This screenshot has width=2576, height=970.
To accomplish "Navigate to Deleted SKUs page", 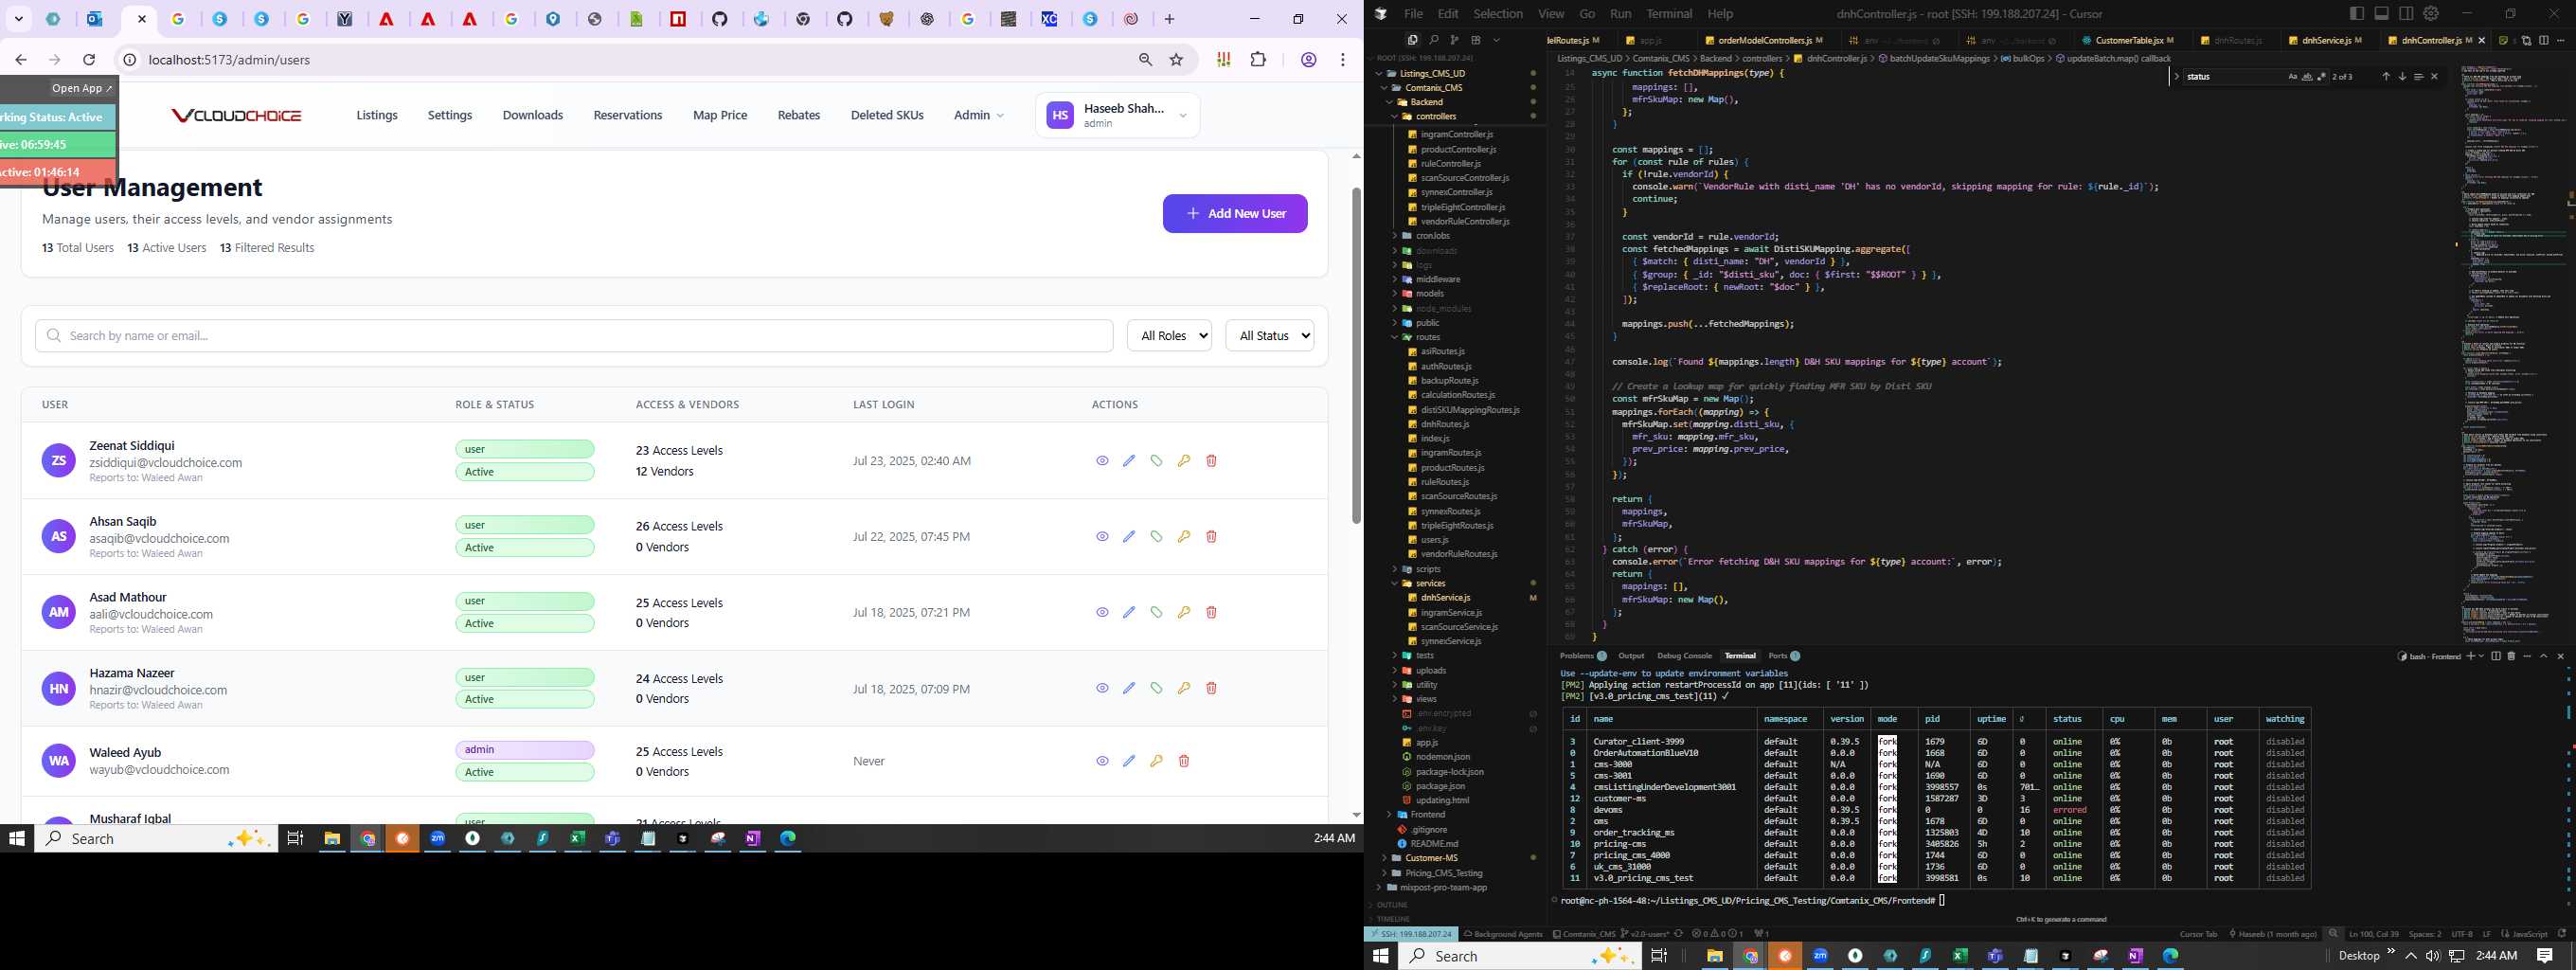I will tap(887, 115).
